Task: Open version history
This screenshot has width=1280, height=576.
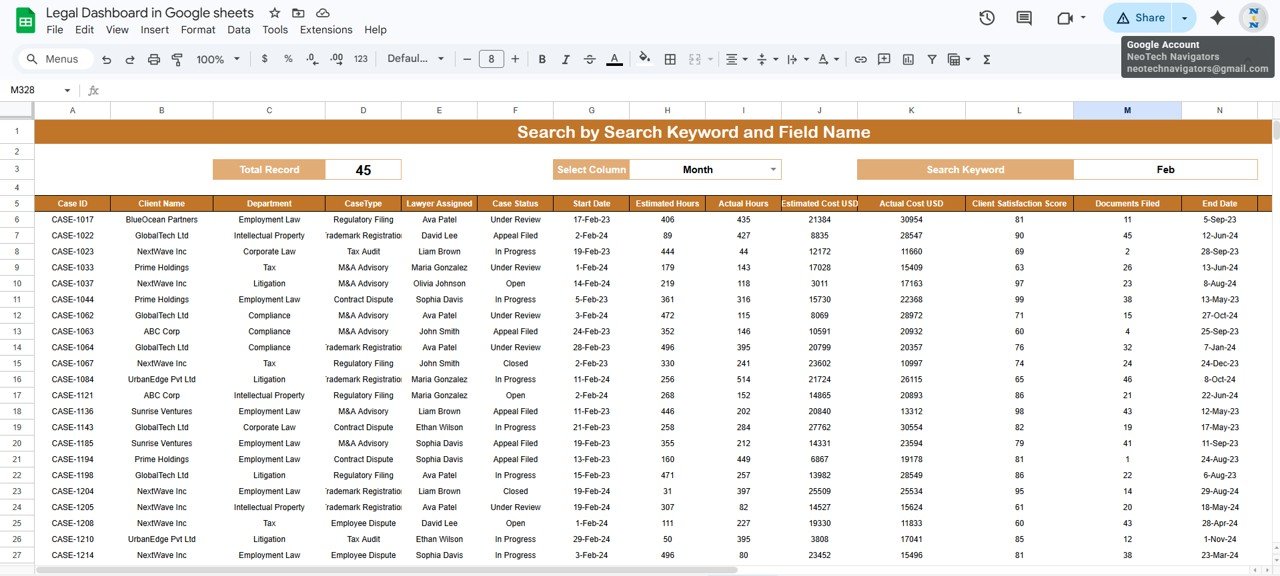Action: [985, 17]
